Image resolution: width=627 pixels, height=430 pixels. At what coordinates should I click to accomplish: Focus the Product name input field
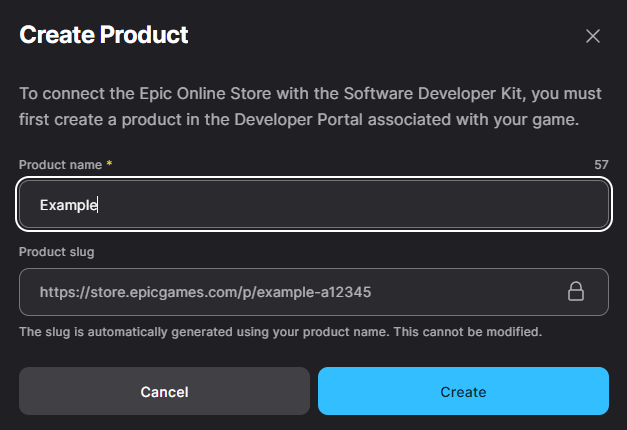coord(313,205)
